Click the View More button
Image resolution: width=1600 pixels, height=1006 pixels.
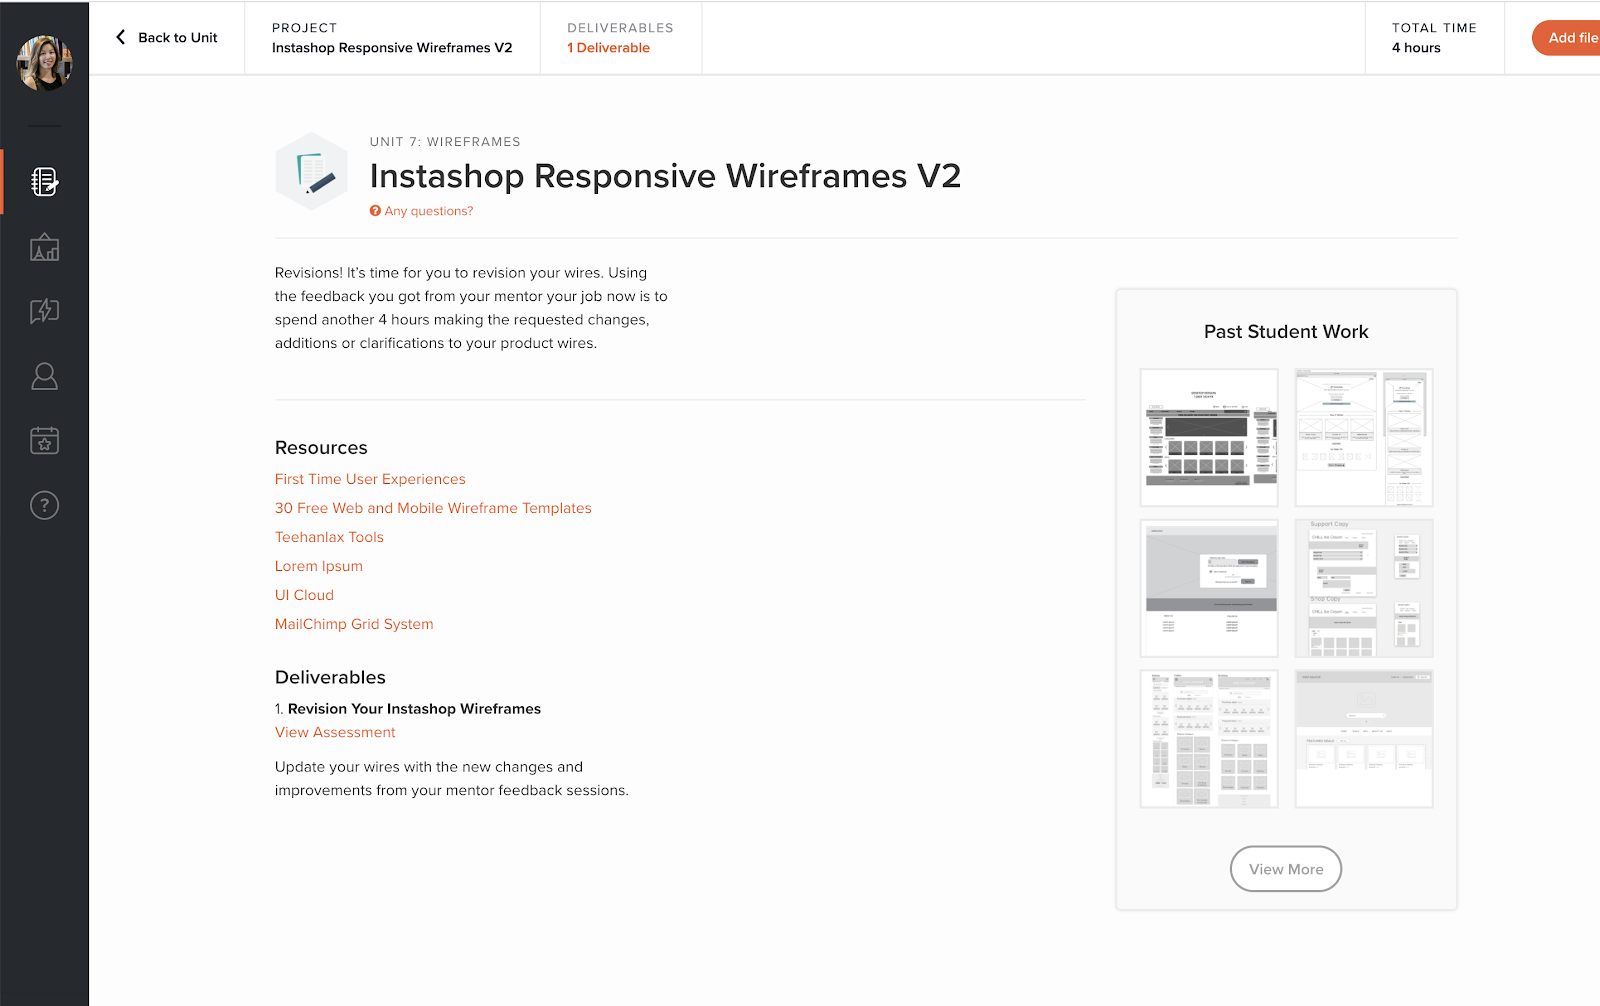coord(1286,869)
